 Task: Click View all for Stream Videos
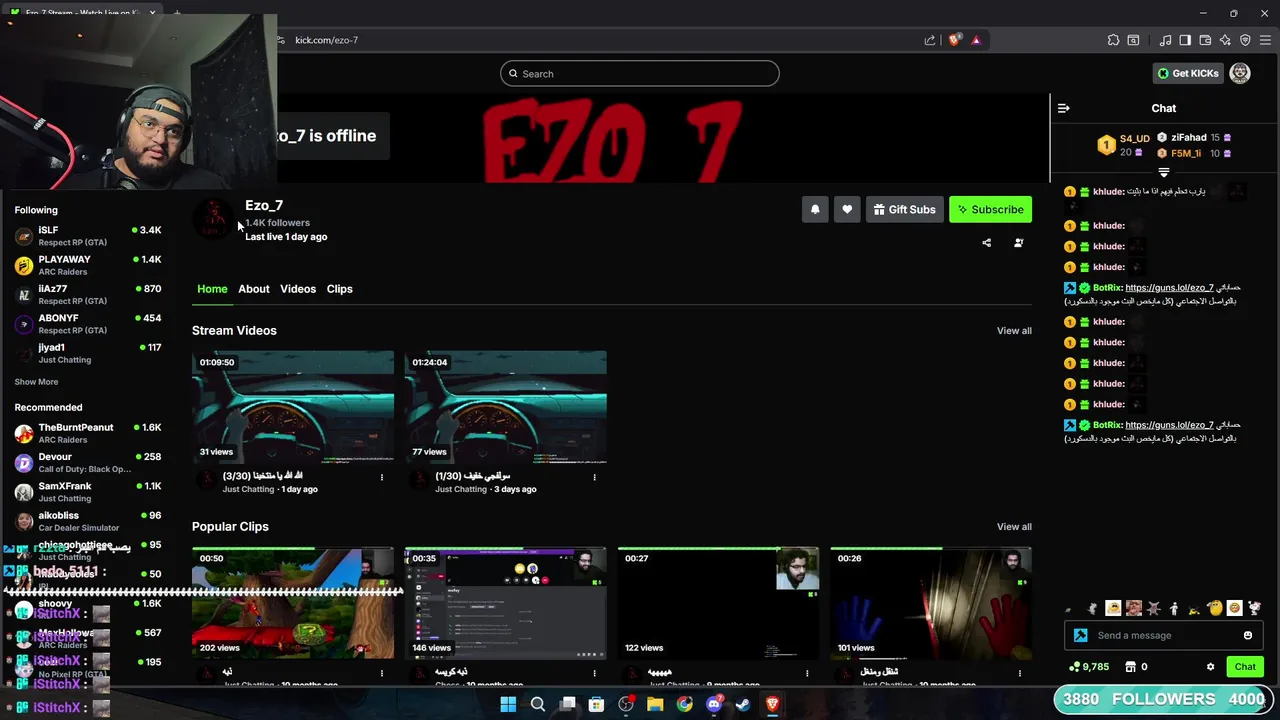pos(1014,331)
